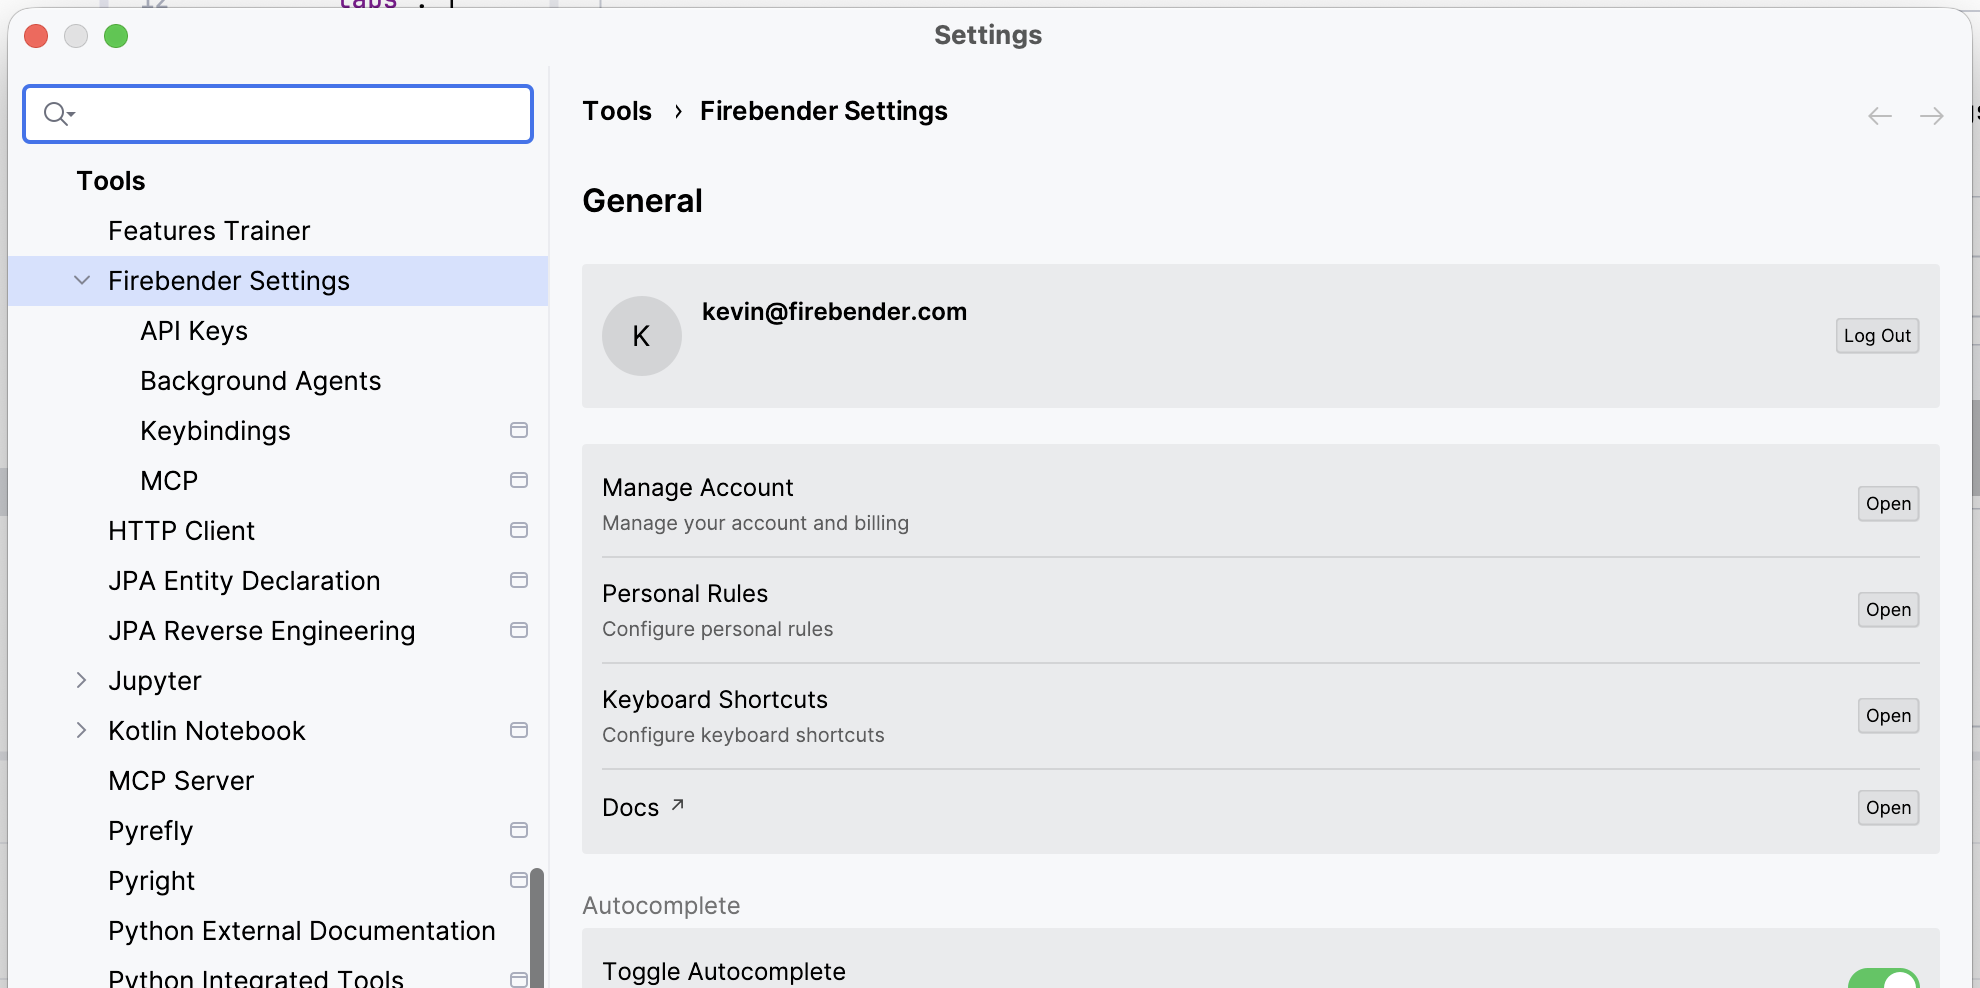Select Pyrefly in the settings tree
The width and height of the screenshot is (1980, 988).
(x=150, y=831)
